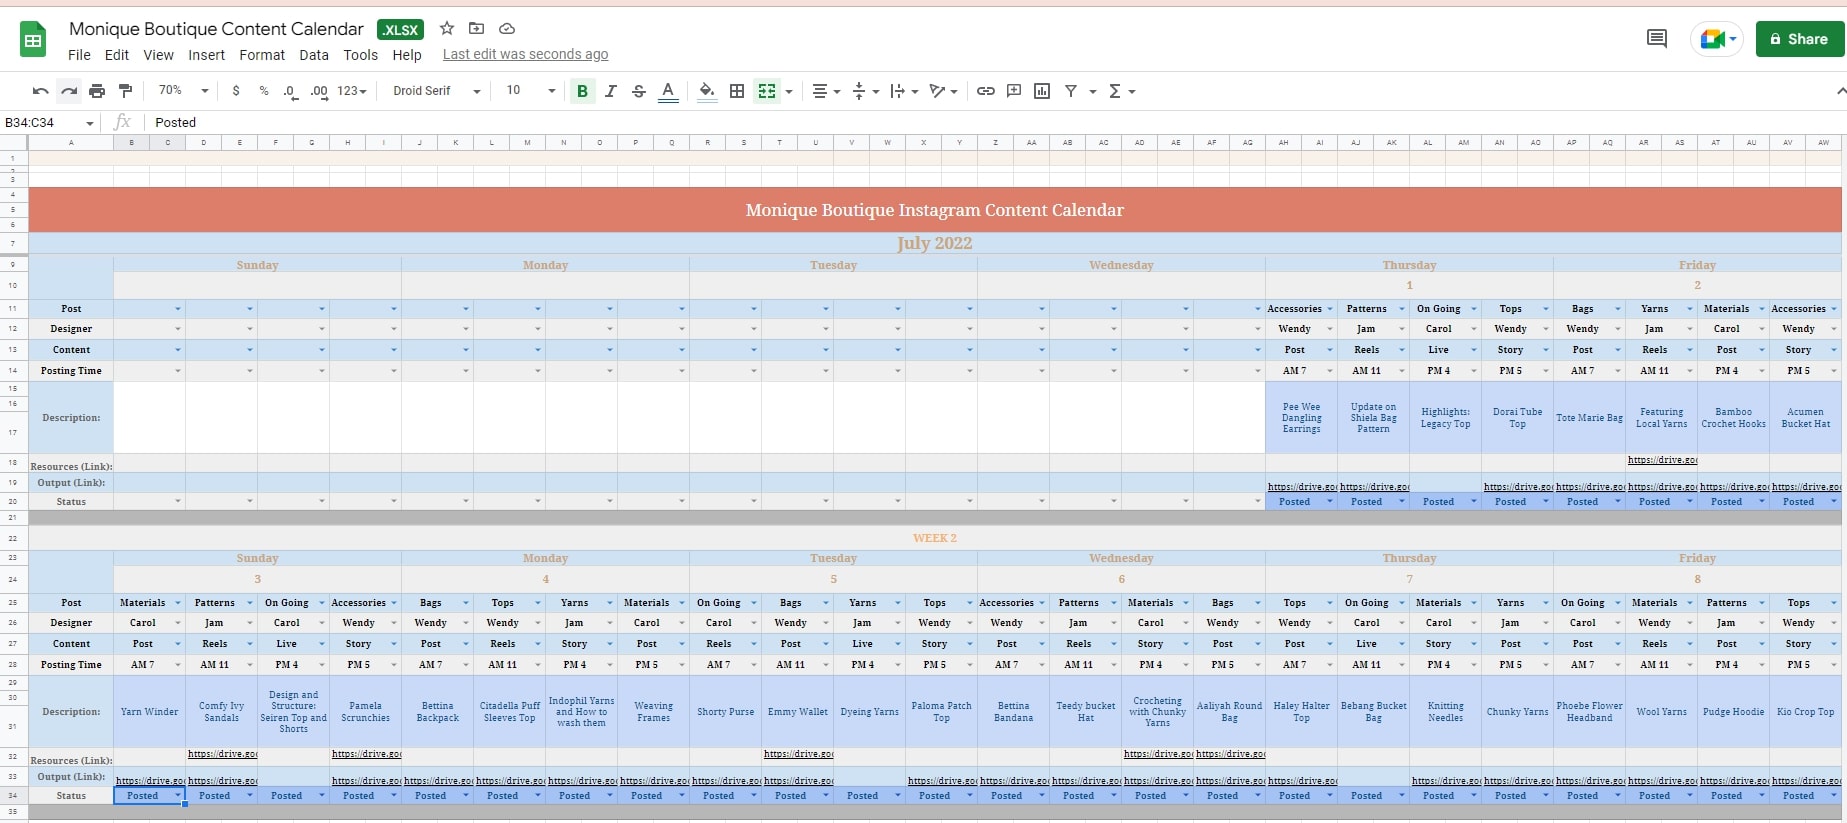Open the fill color picker
This screenshot has height=823, width=1847.
coord(707,91)
